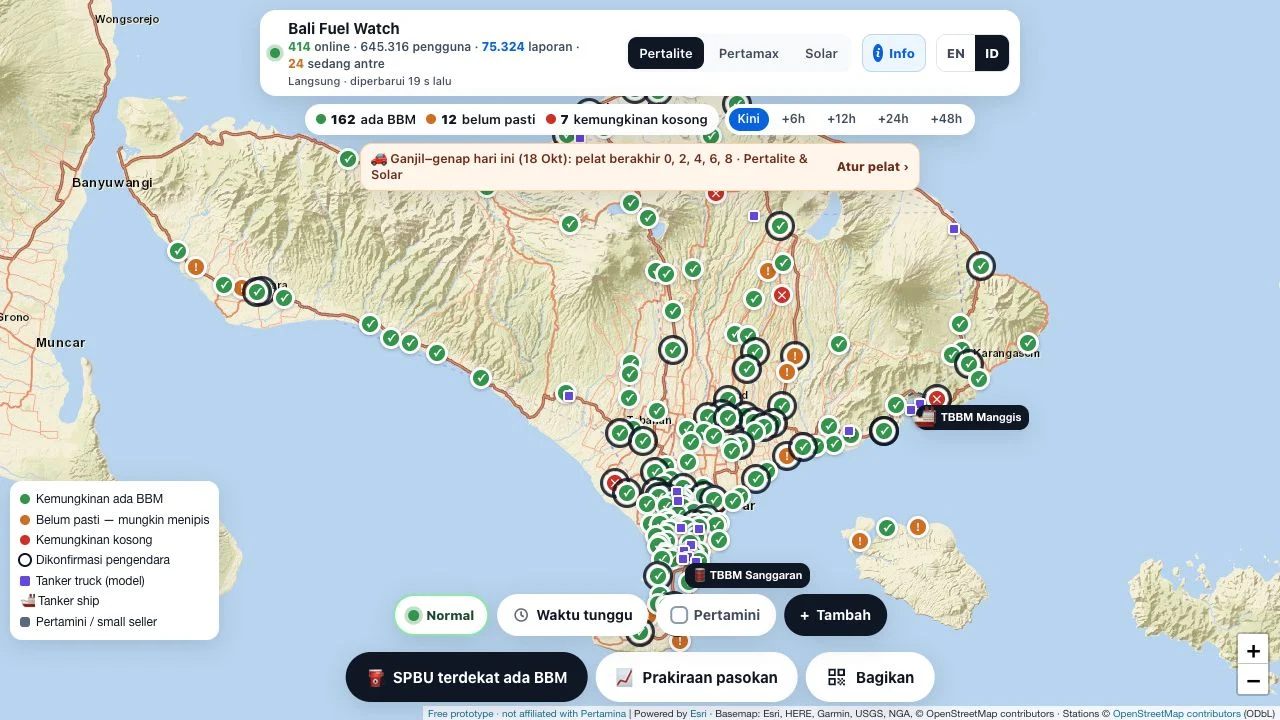Click the Bagikan share button
This screenshot has width=1280, height=720.
(870, 677)
